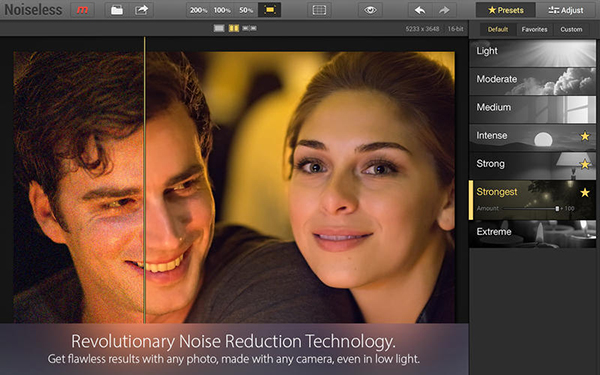Set zoom to 200%
The image size is (600, 375).
pos(198,10)
